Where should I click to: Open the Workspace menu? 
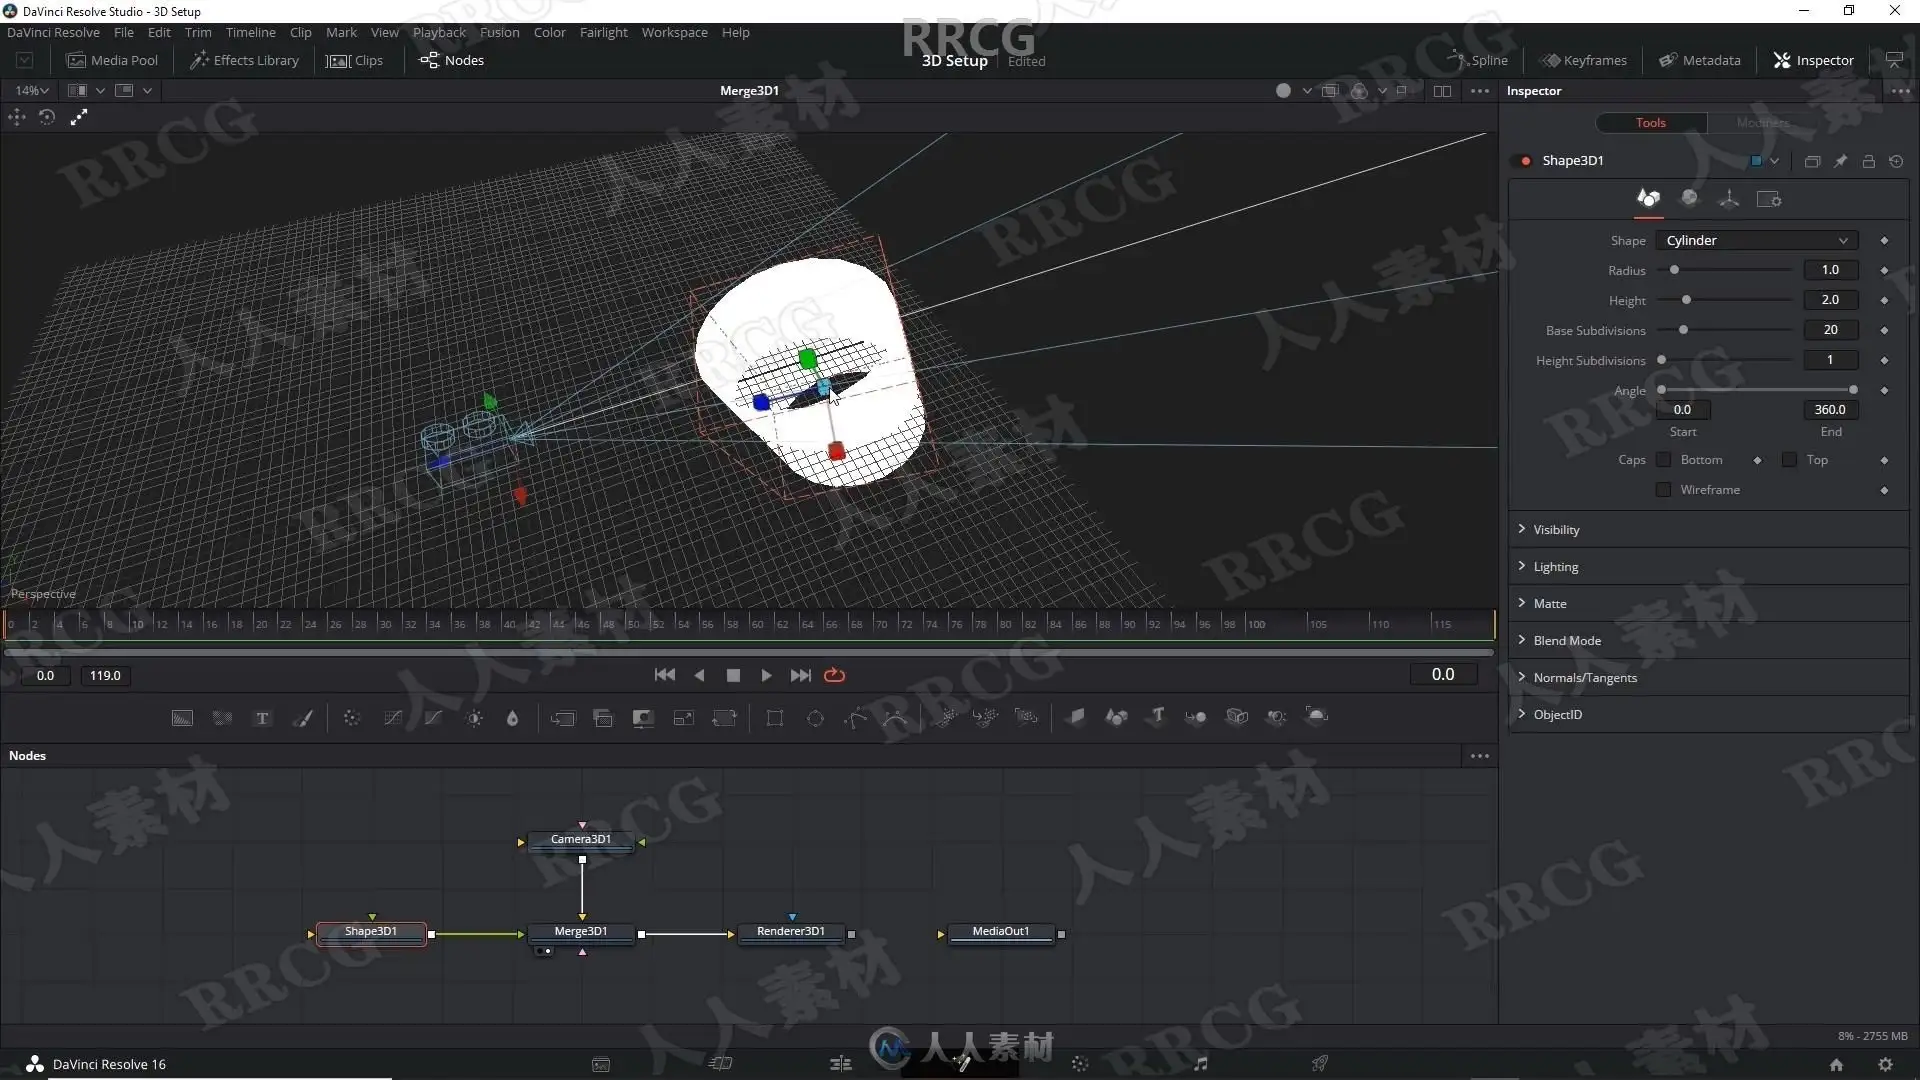(674, 32)
